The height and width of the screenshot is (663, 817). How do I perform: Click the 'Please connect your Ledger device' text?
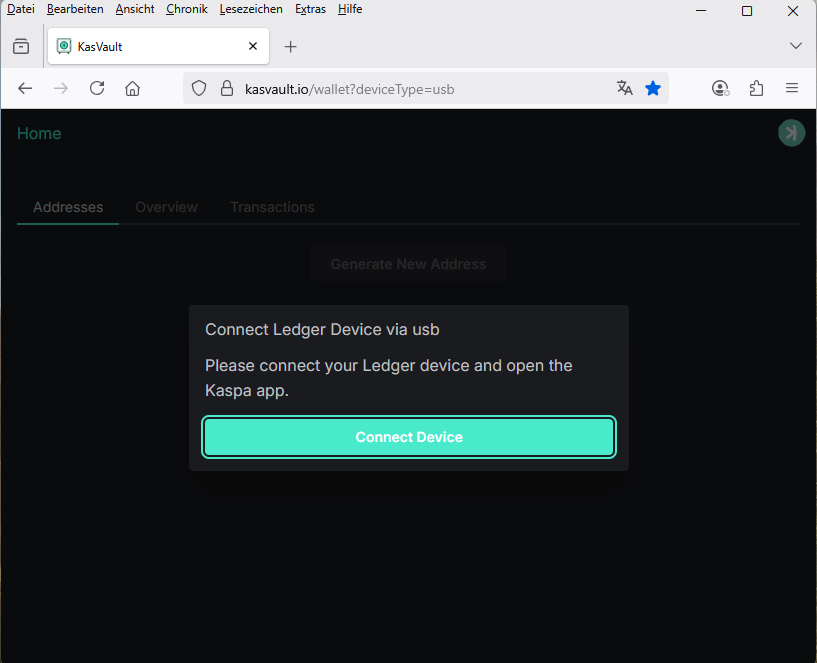388,378
